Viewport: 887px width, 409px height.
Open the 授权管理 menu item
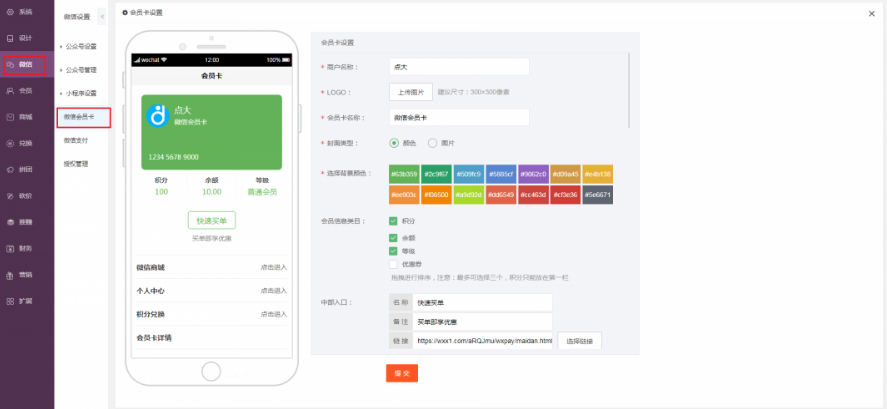[x=77, y=163]
